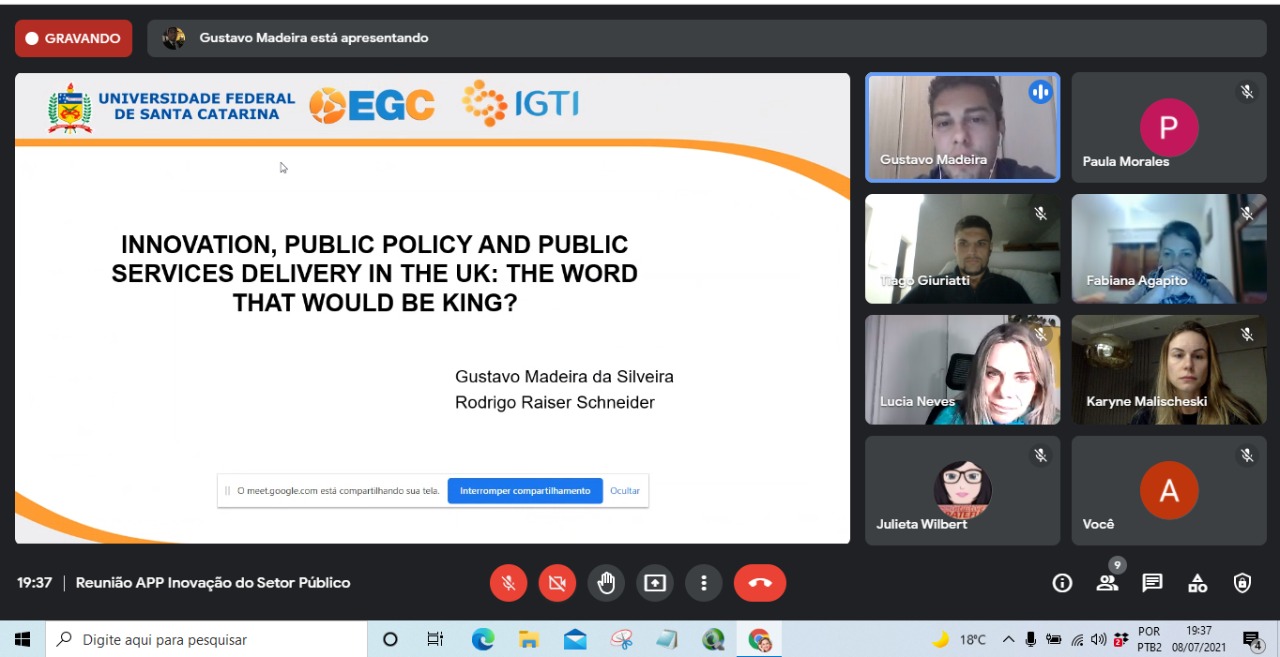1280x657 pixels.
Task: Select Karyne Malischeski video tile
Action: (1169, 370)
